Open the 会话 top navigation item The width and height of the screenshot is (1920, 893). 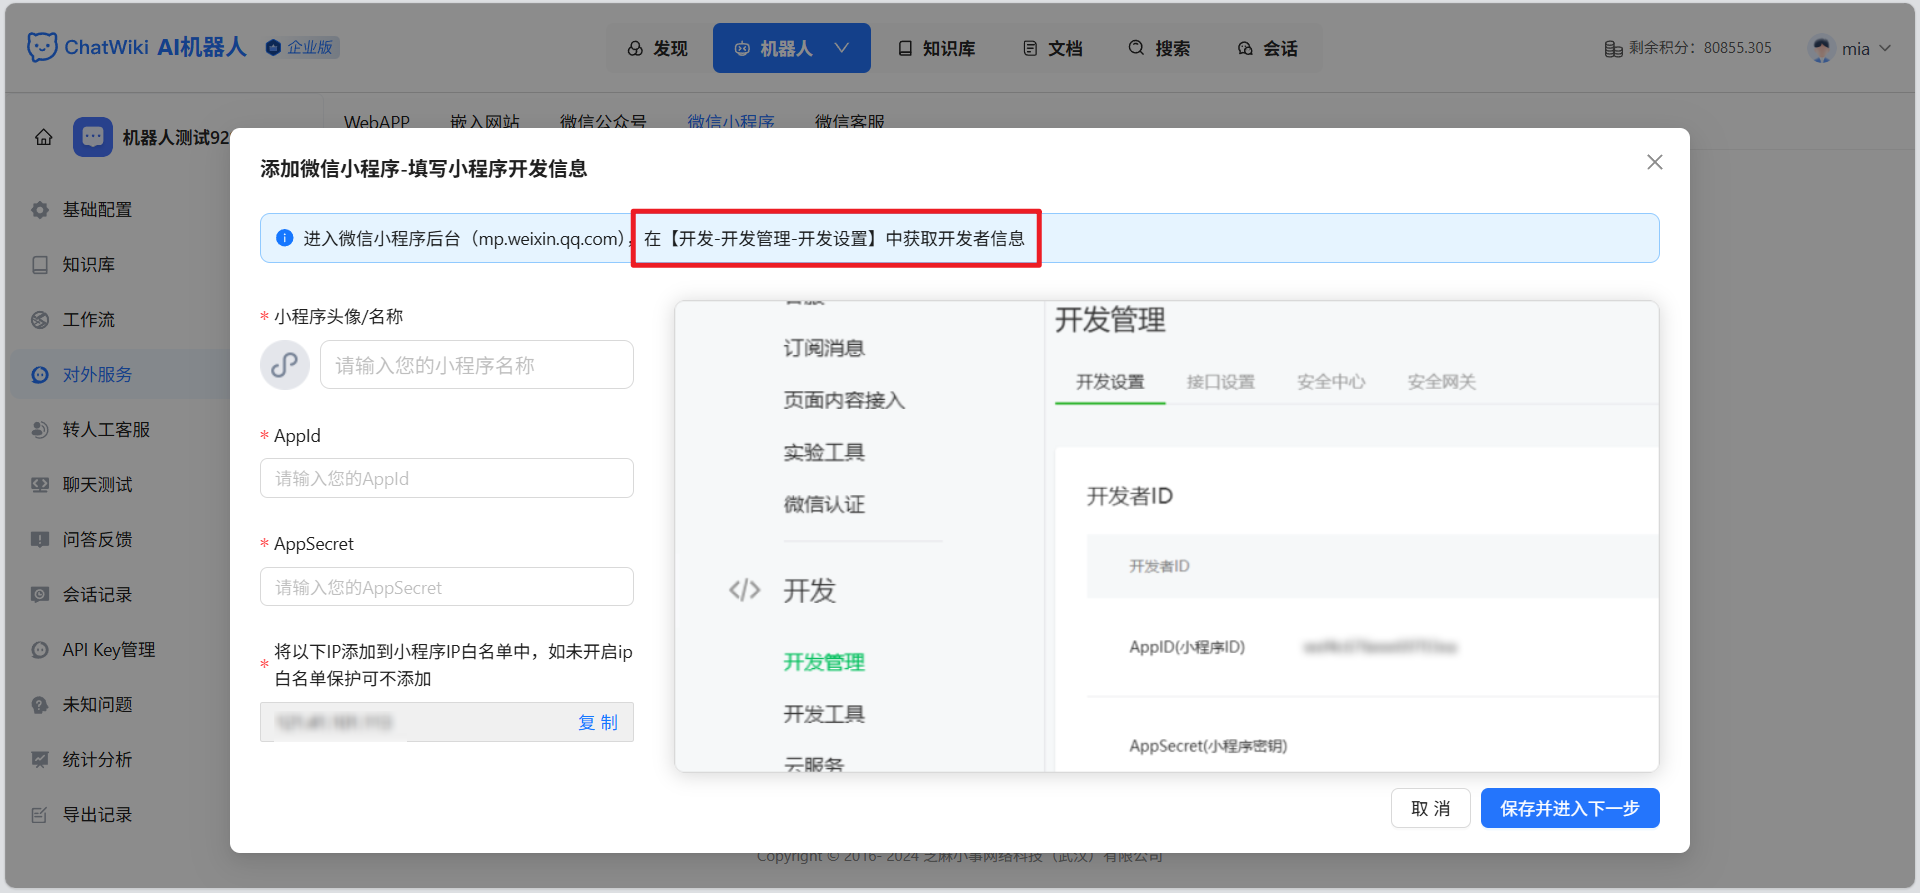click(x=1268, y=48)
